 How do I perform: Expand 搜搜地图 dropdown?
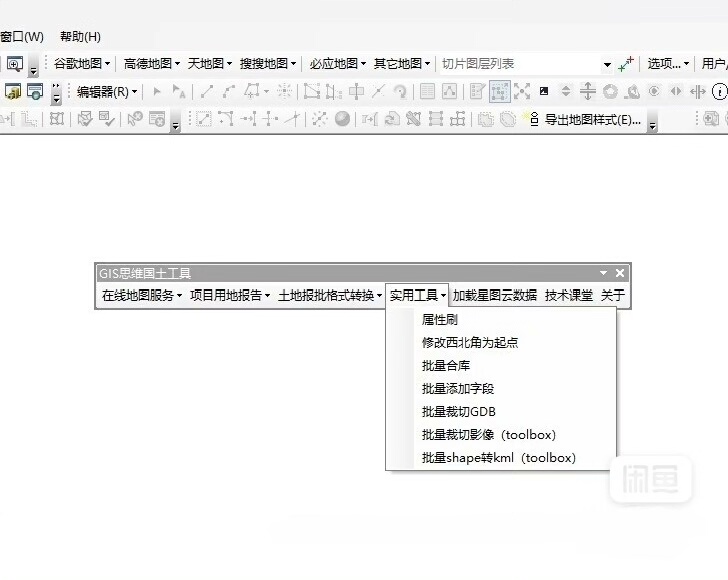[x=268, y=64]
